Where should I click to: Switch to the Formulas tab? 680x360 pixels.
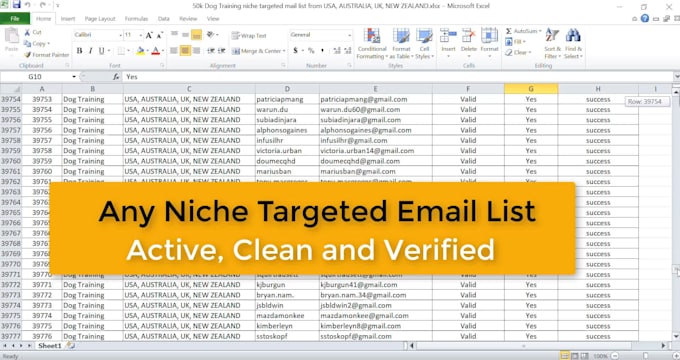click(x=136, y=19)
